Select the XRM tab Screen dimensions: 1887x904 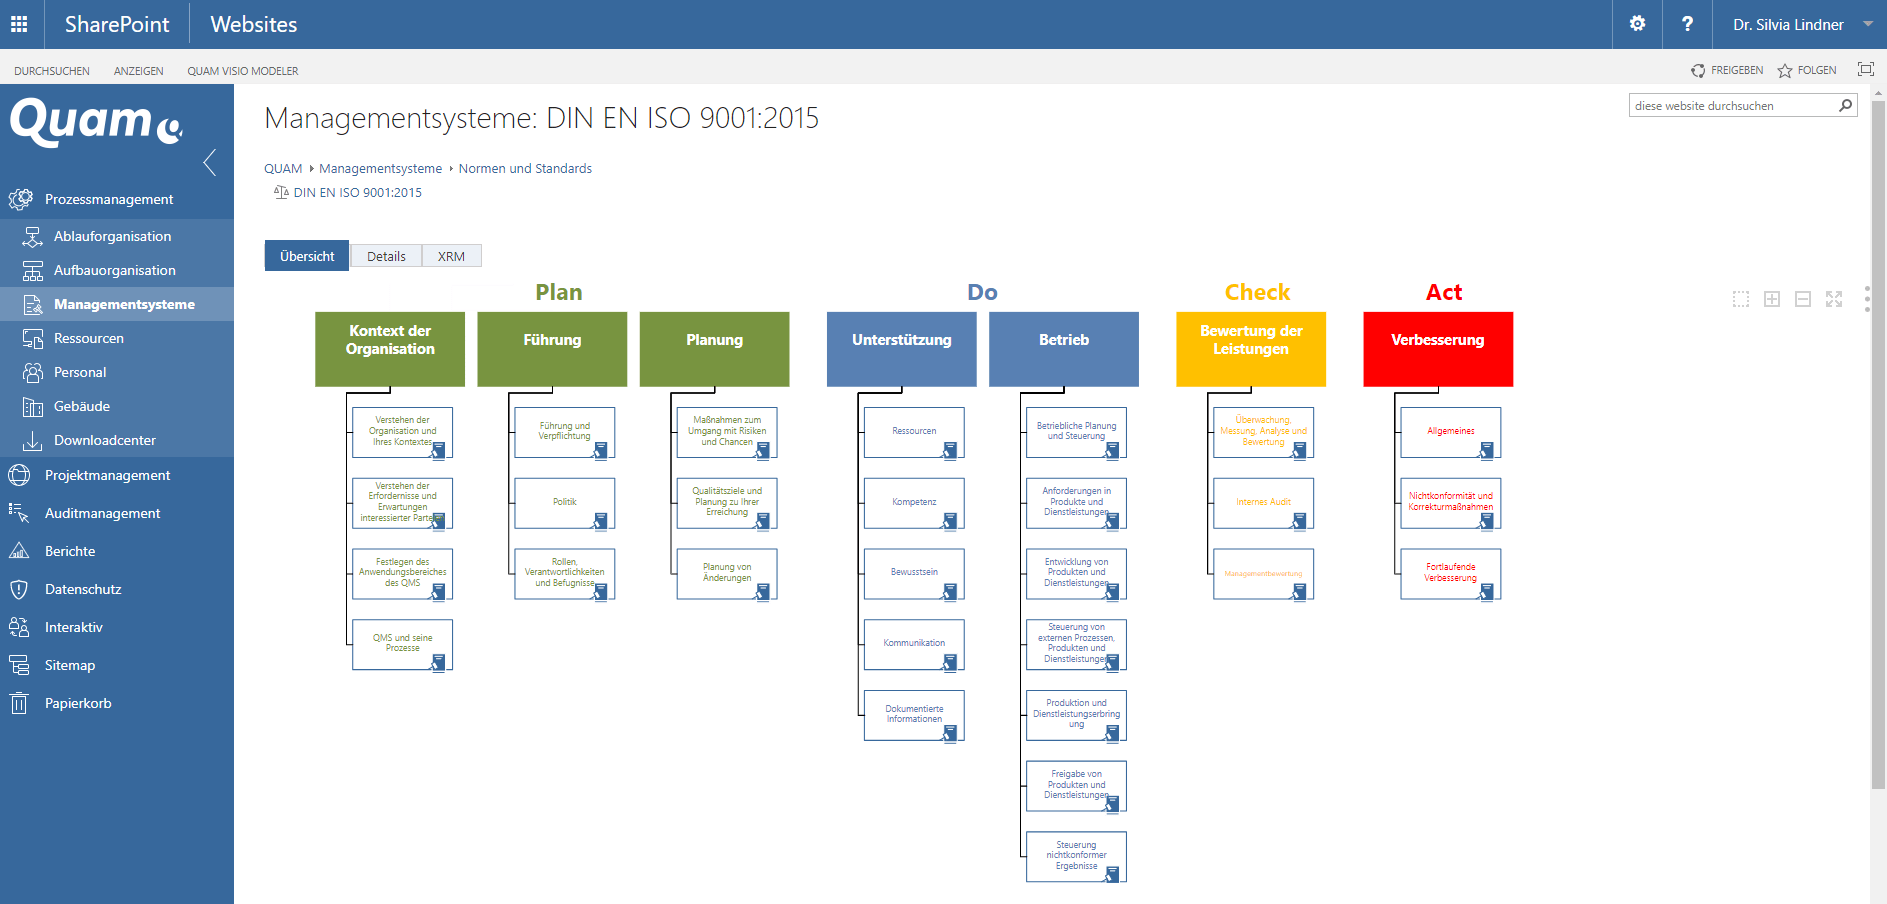452,256
